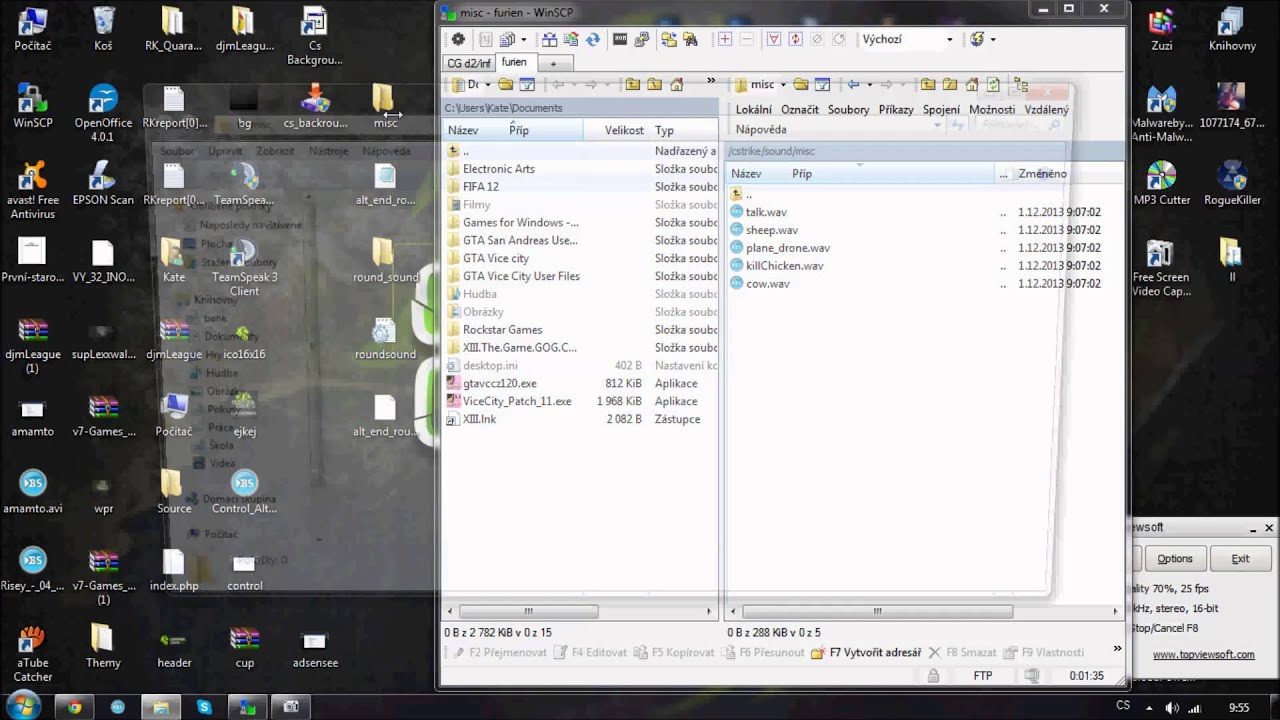The width and height of the screenshot is (1280, 720).
Task: Go to home directory in local panel
Action: click(x=676, y=85)
